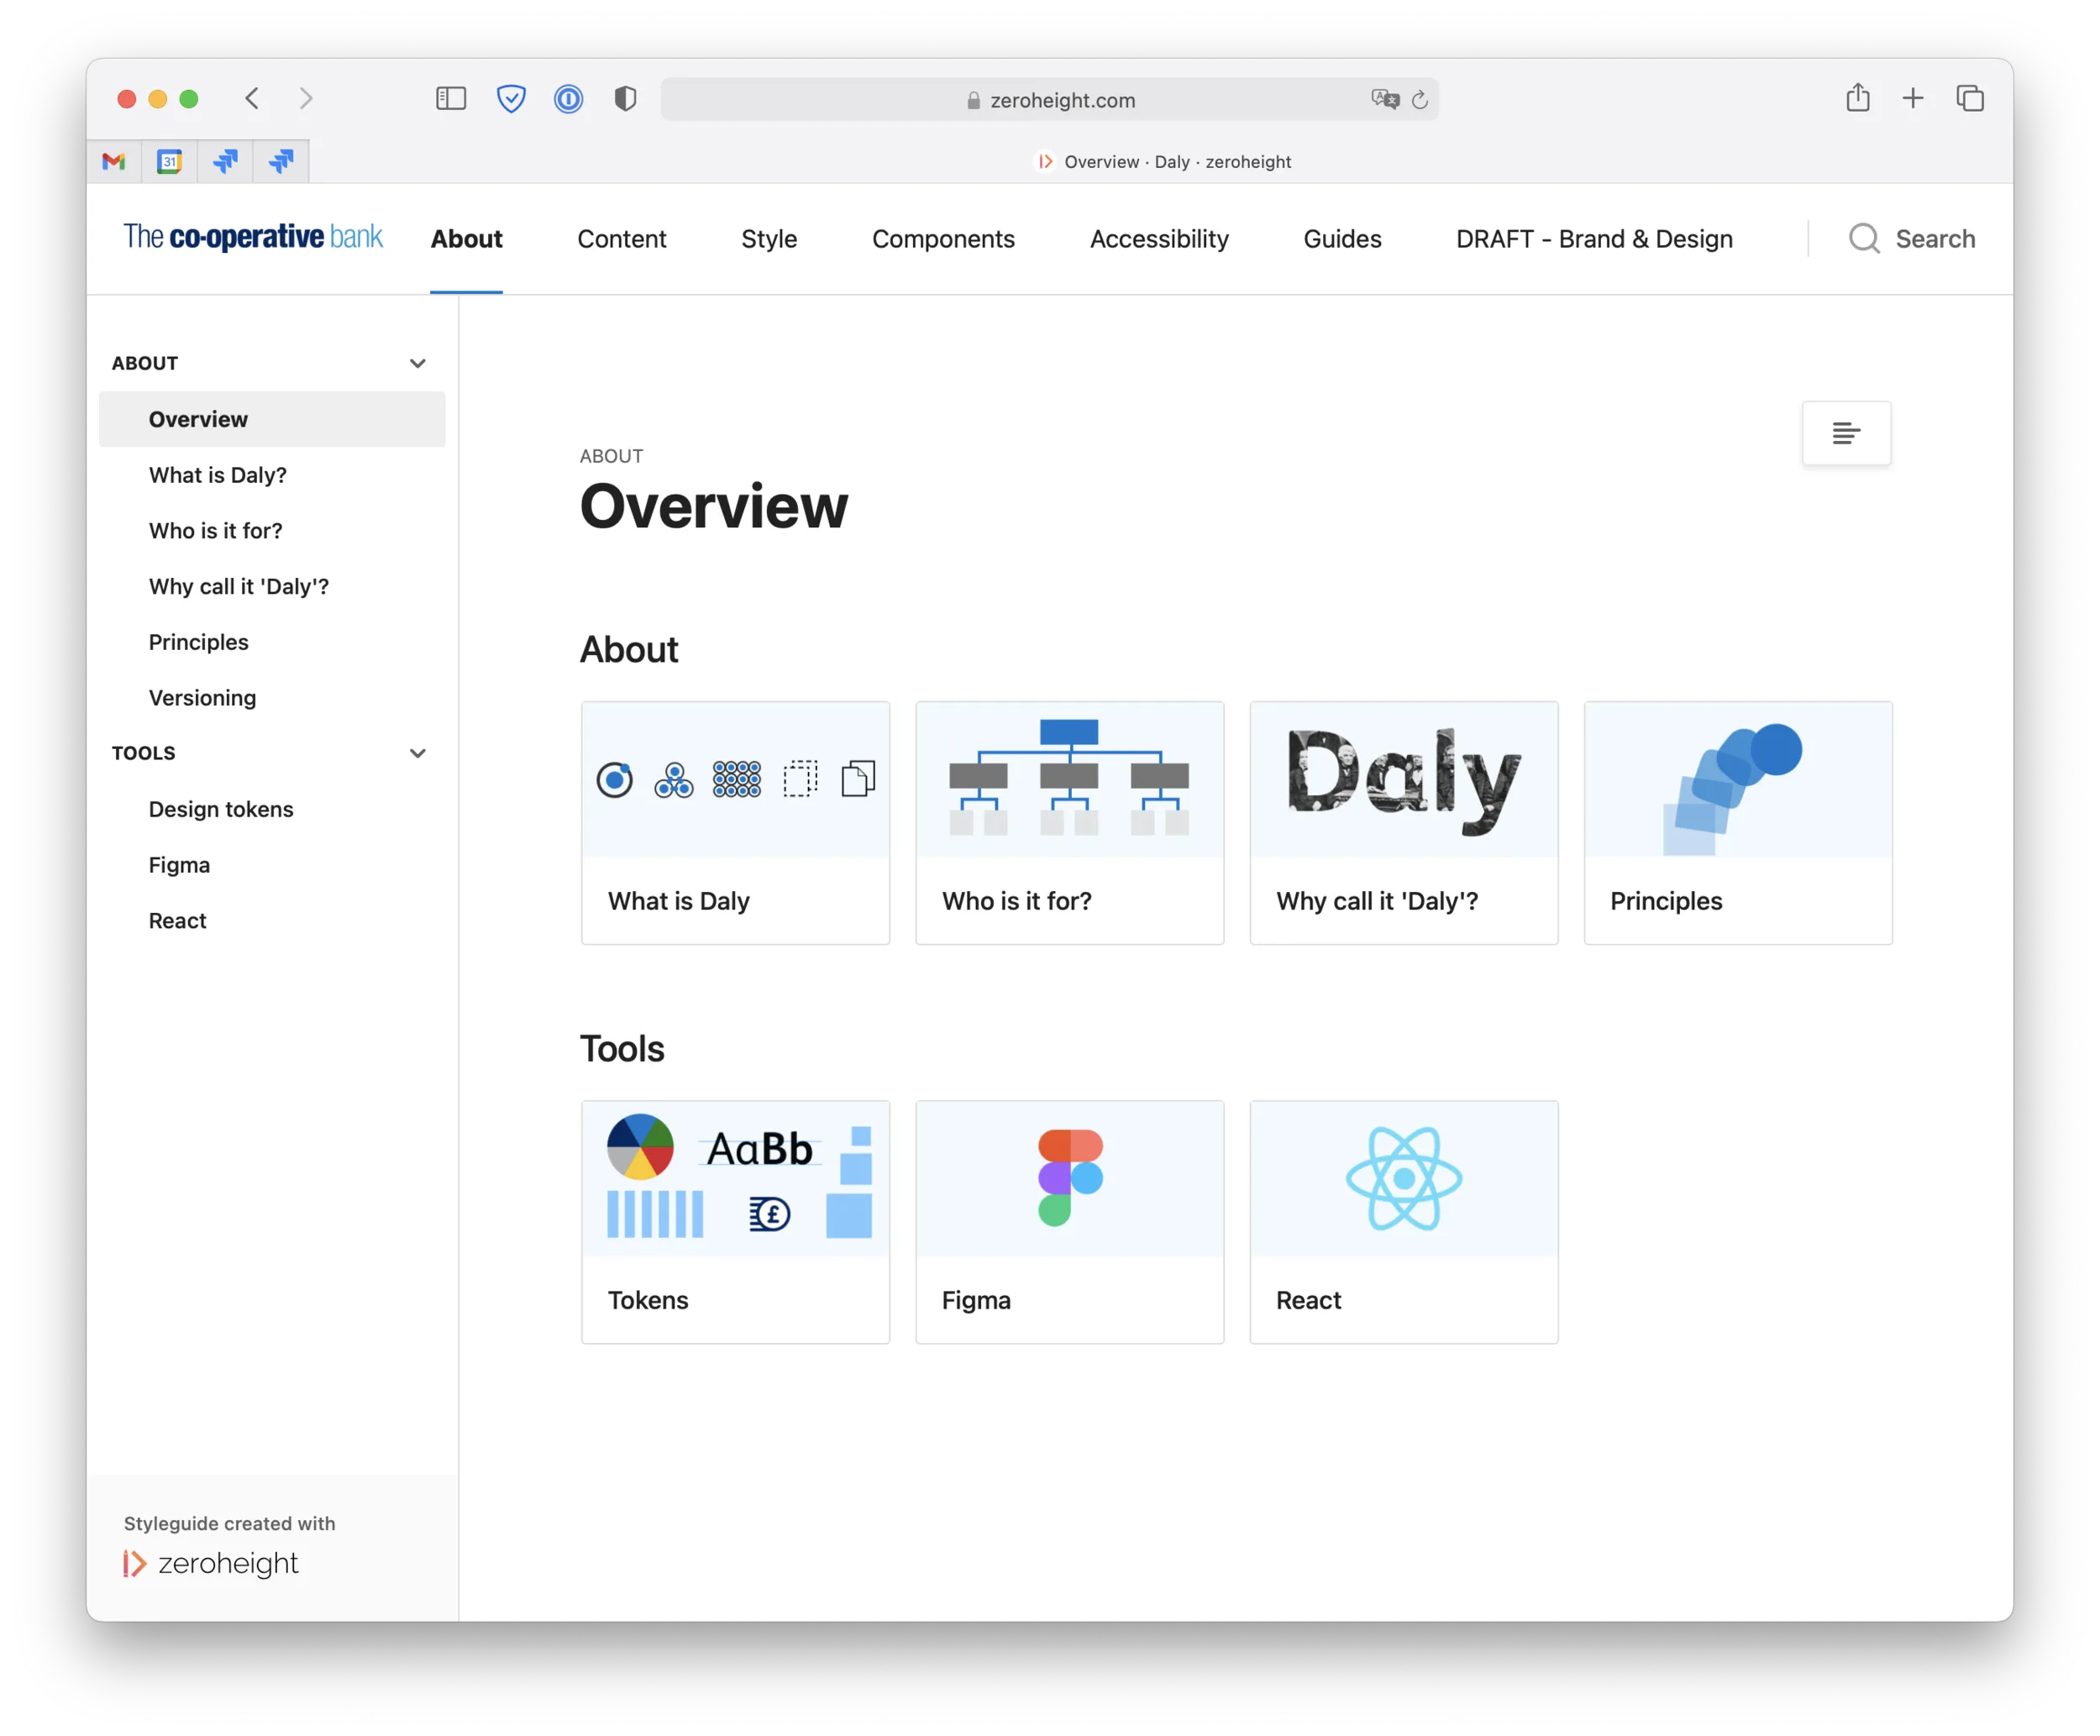Viewport: 2100px width, 1736px height.
Task: Collapse the TOOLS sidebar section chevron
Action: (418, 753)
